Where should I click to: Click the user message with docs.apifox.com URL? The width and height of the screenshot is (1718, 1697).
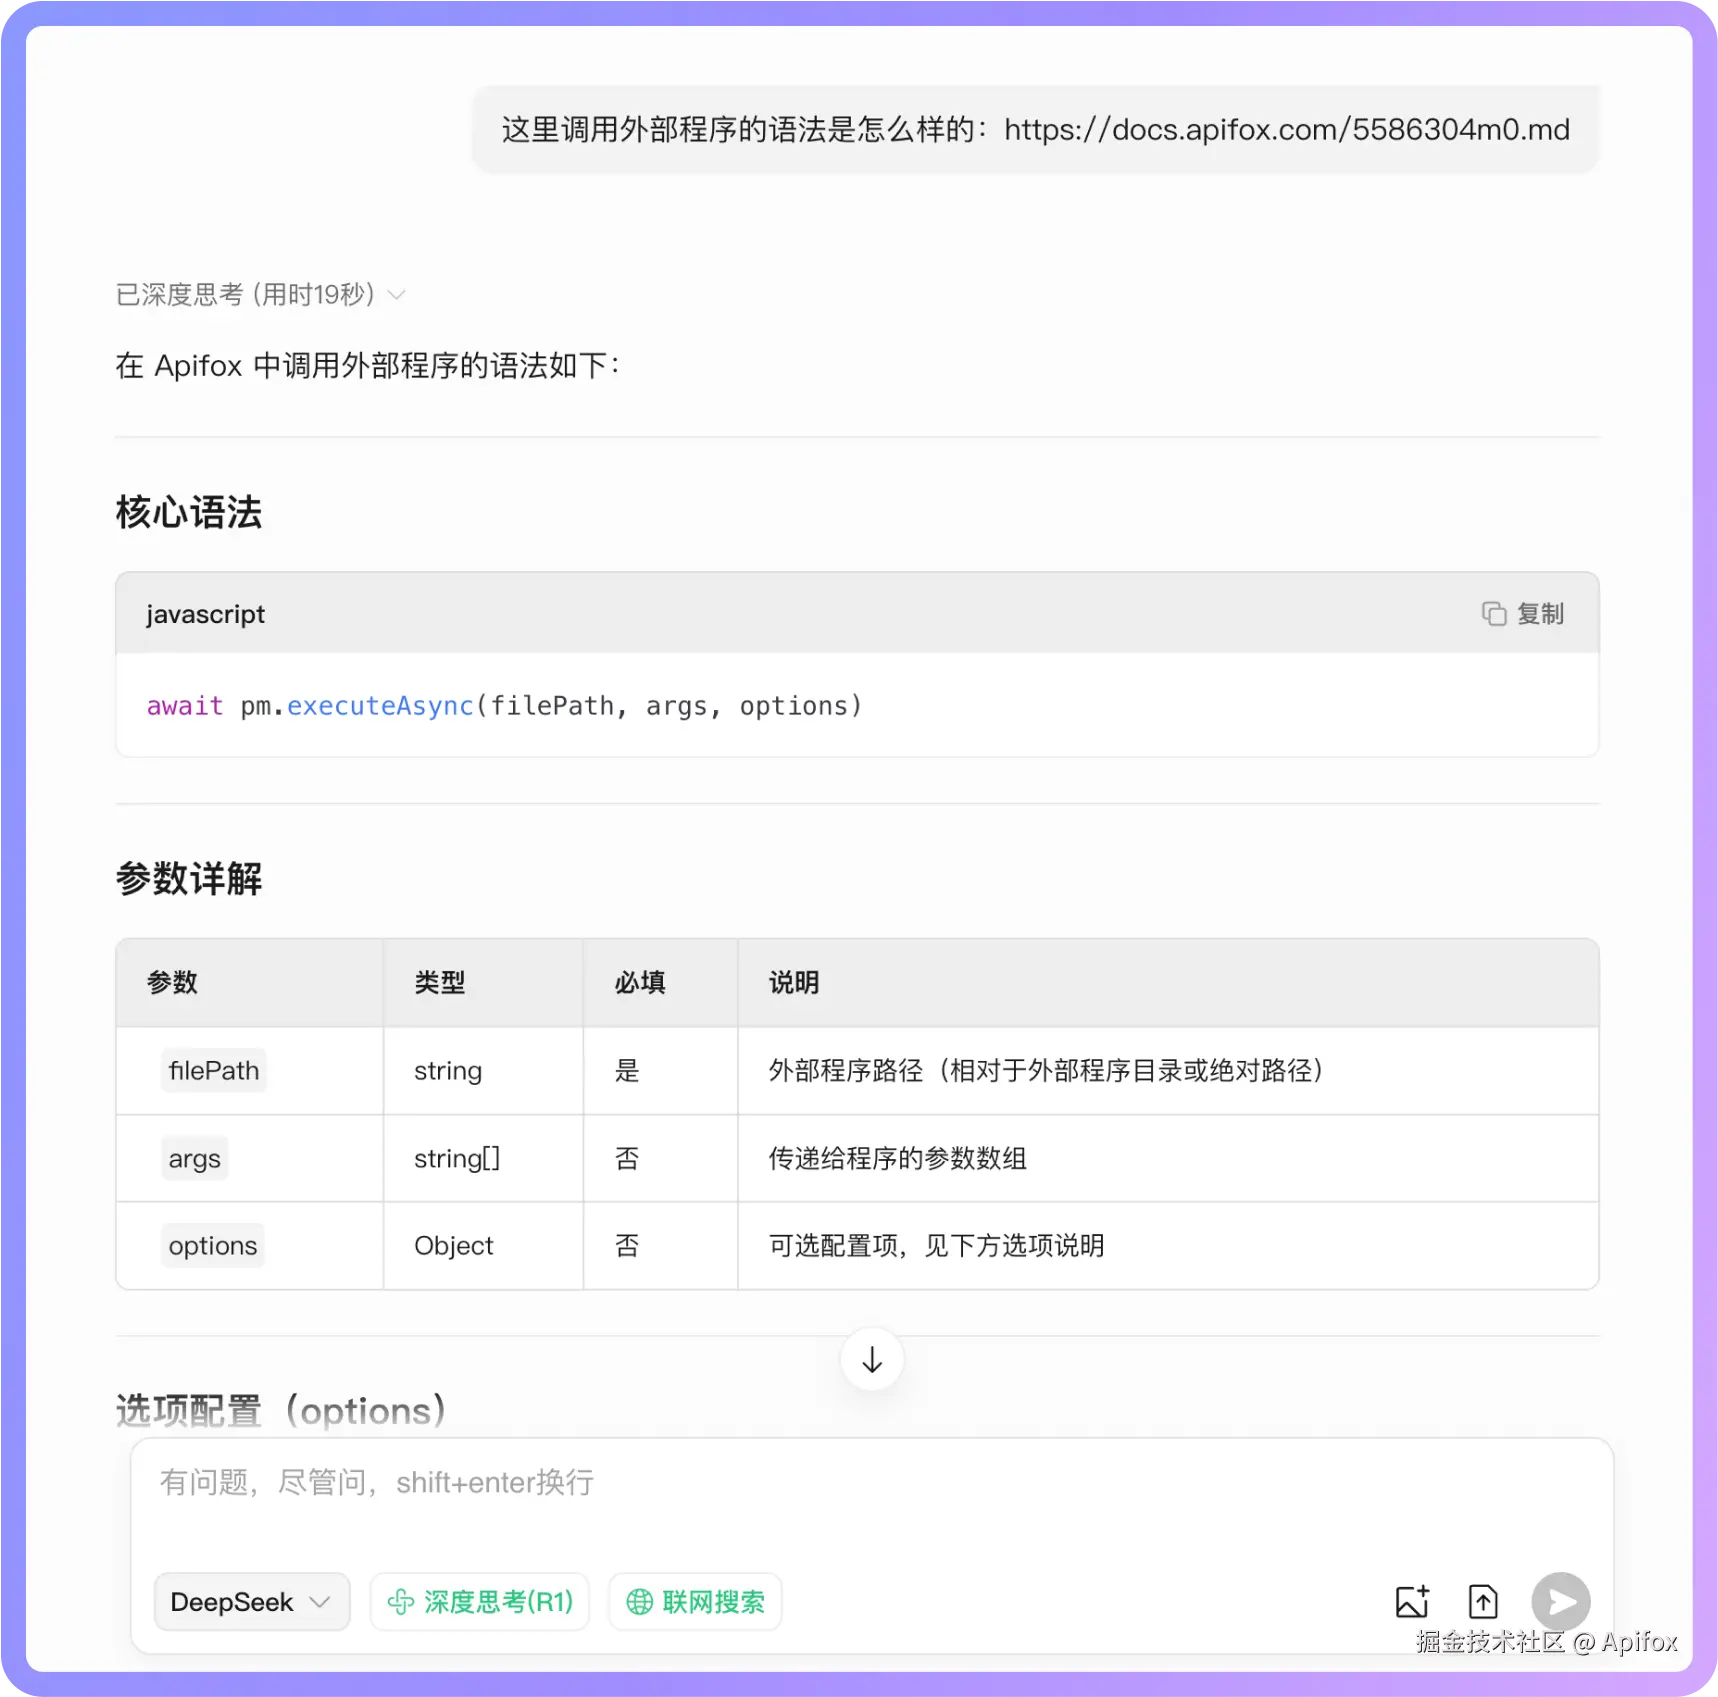pos(1035,130)
